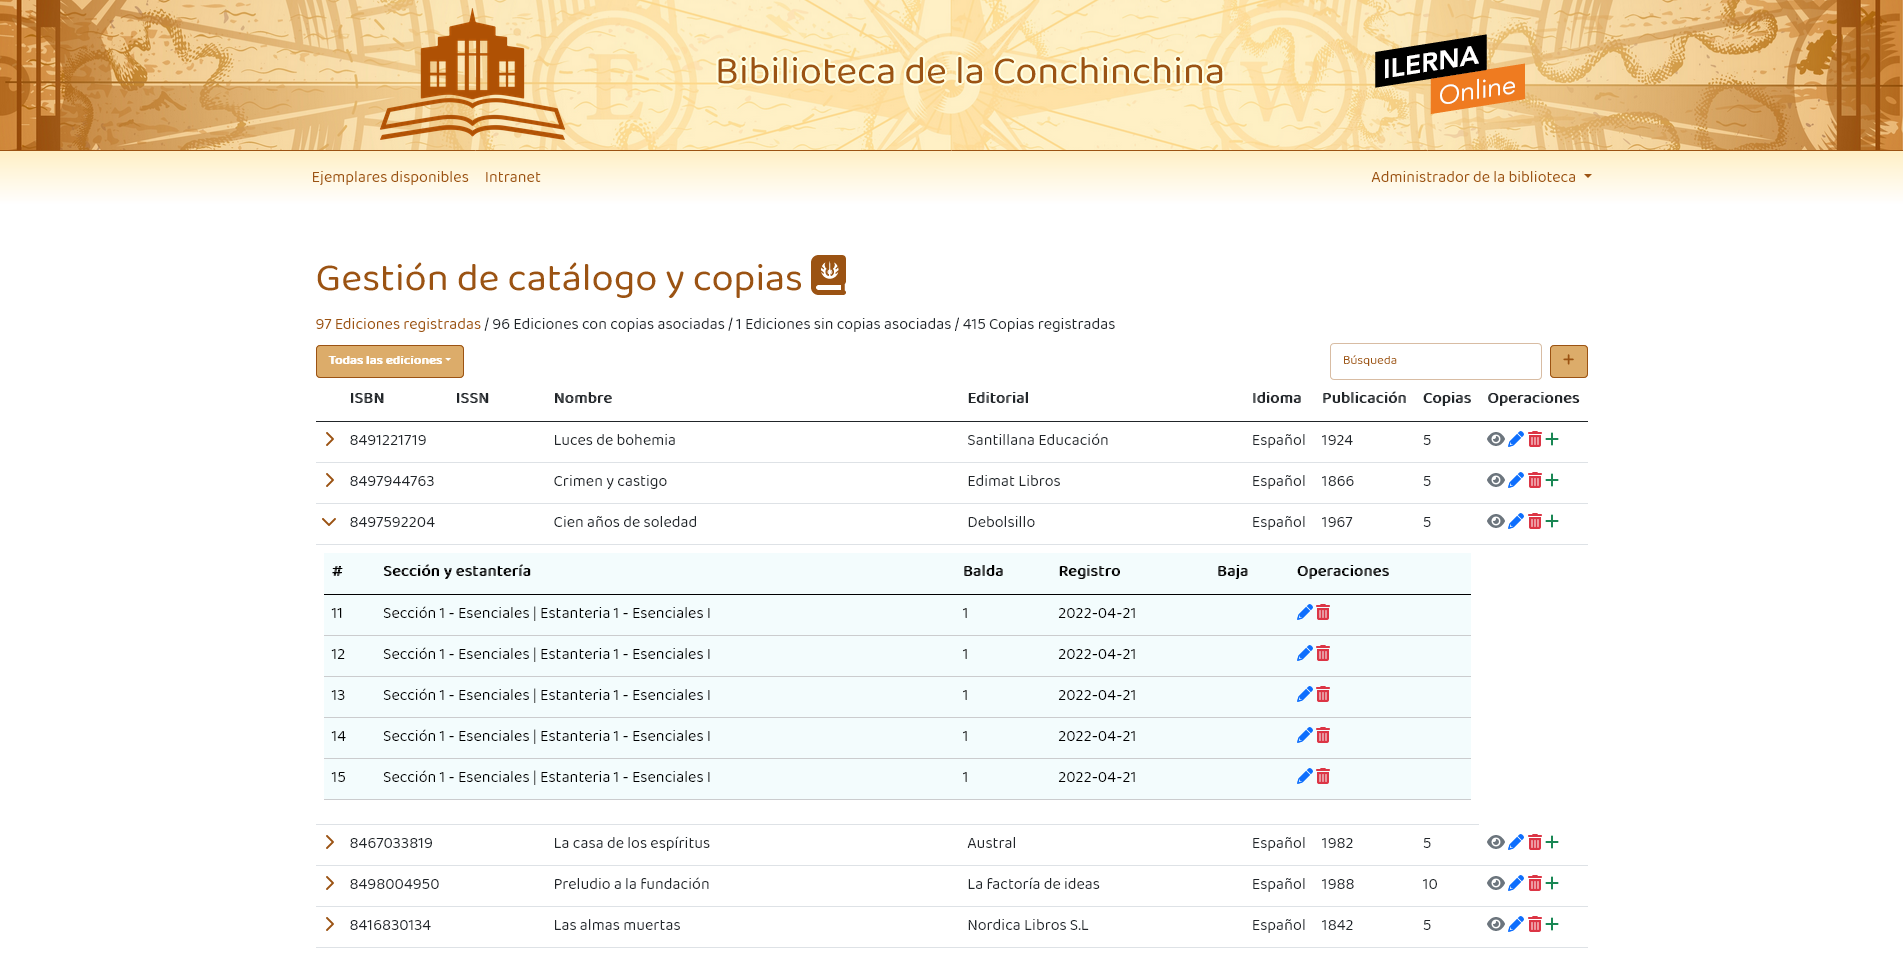Image resolution: width=1903 pixels, height=955 pixels.
Task: Open the Todas las ediciones filter dropdown
Action: (389, 361)
